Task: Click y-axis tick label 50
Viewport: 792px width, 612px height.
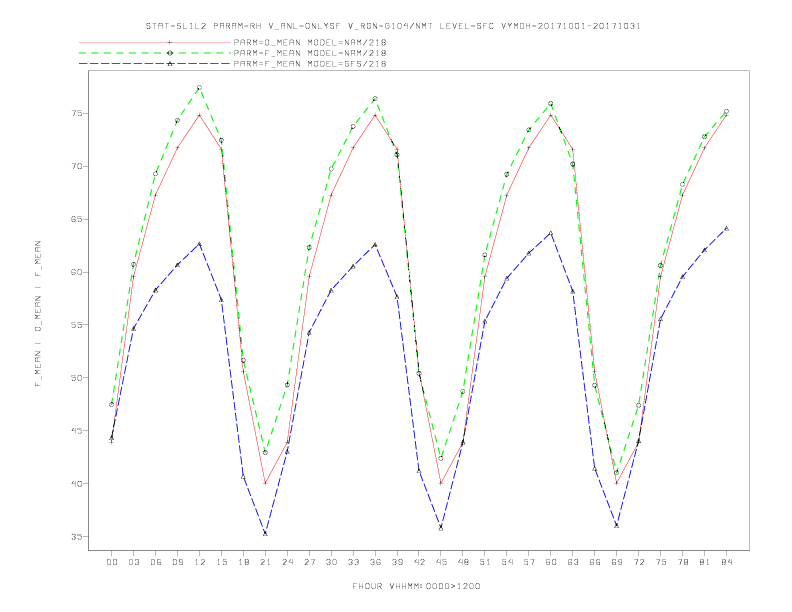Action: point(77,378)
